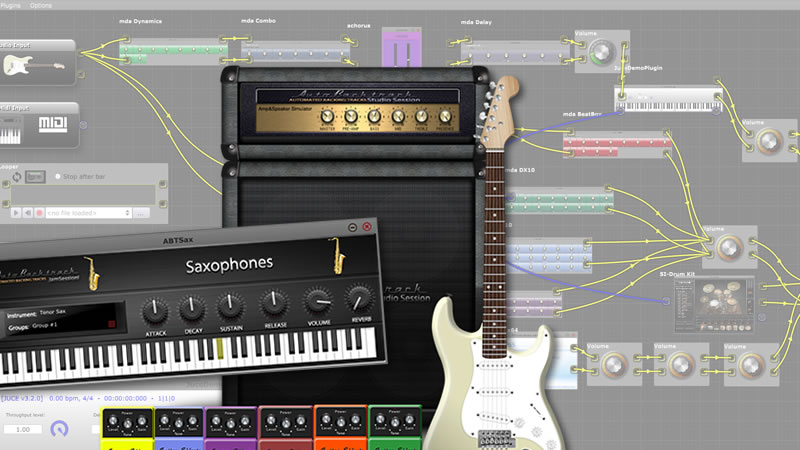Screen dimensions: 800x450
Task: Open the SI-Drum Kit plugin node
Action: [714, 304]
